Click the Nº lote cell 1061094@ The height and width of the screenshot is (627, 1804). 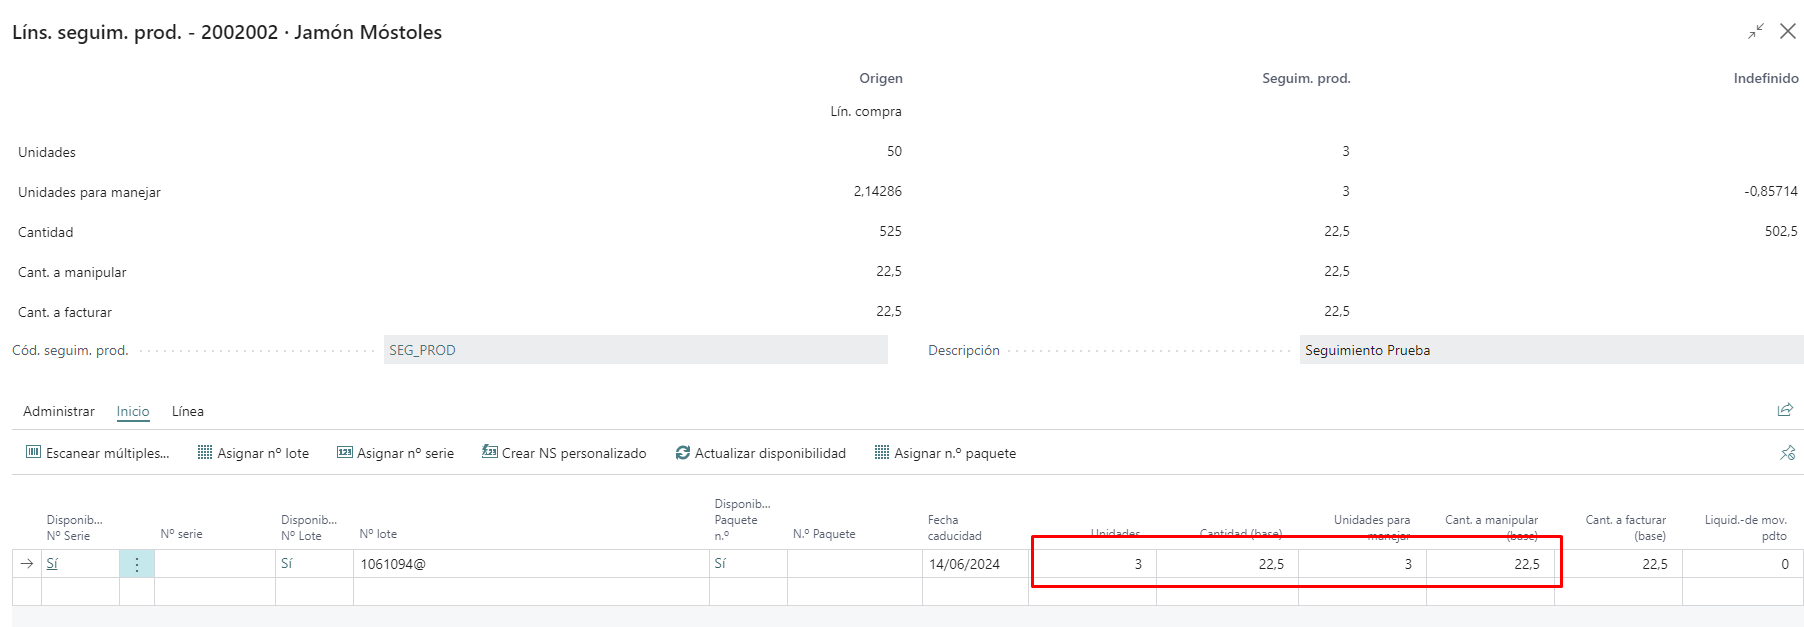point(393,564)
